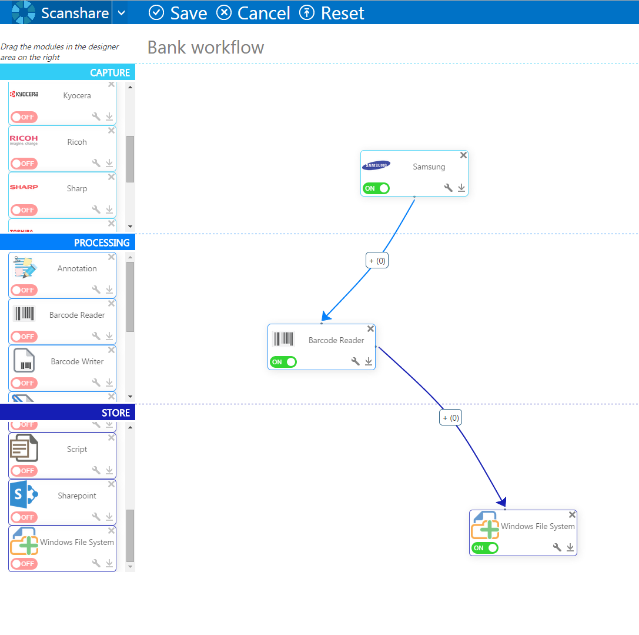Turn off canvas Barcode Reader node switch
Viewport: 639px width, 635px height.
pyautogui.click(x=283, y=362)
